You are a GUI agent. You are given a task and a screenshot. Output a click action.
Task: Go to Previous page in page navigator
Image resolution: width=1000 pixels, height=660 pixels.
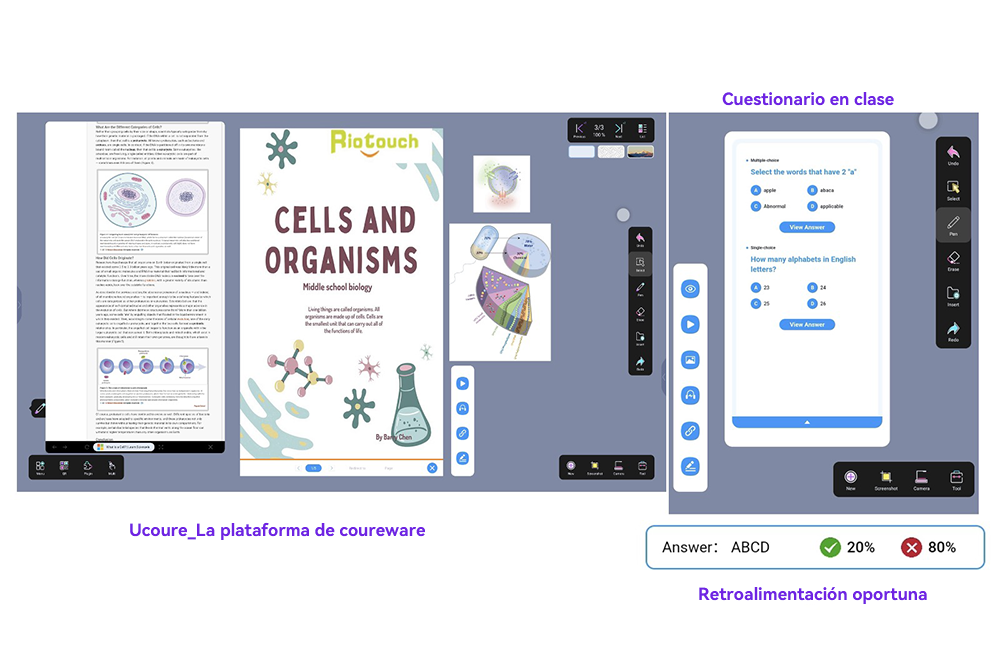(x=579, y=130)
